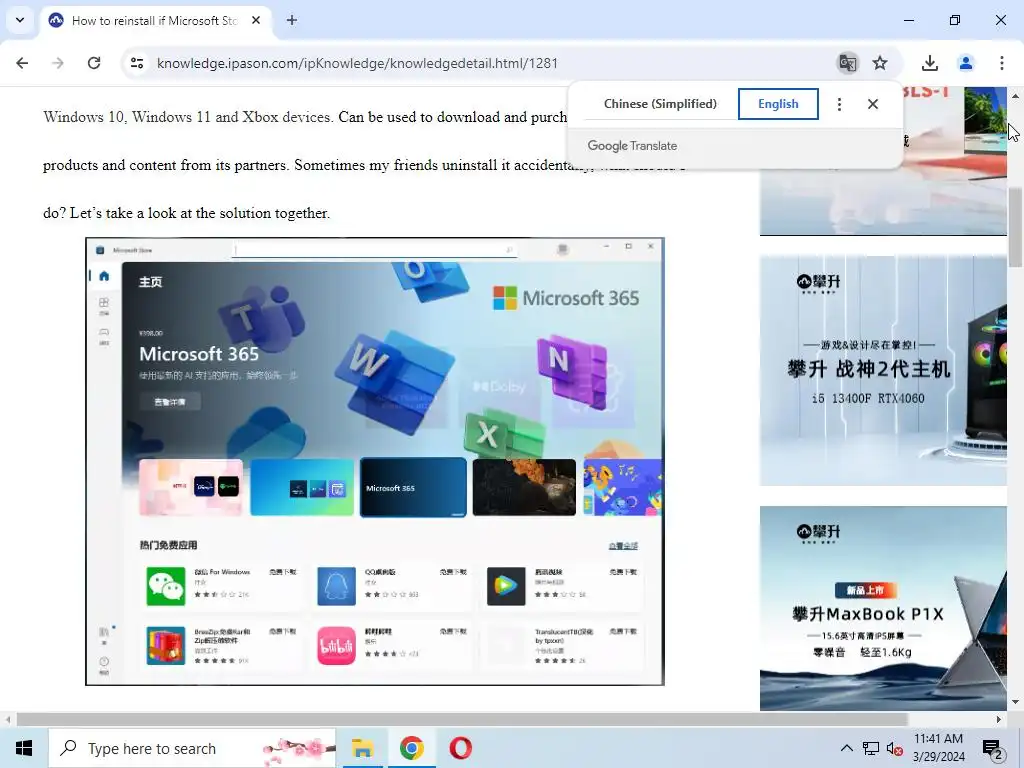This screenshot has height=768, width=1024.
Task: Open the 攀升 MaxBook P1X ad banner
Action: pos(883,608)
